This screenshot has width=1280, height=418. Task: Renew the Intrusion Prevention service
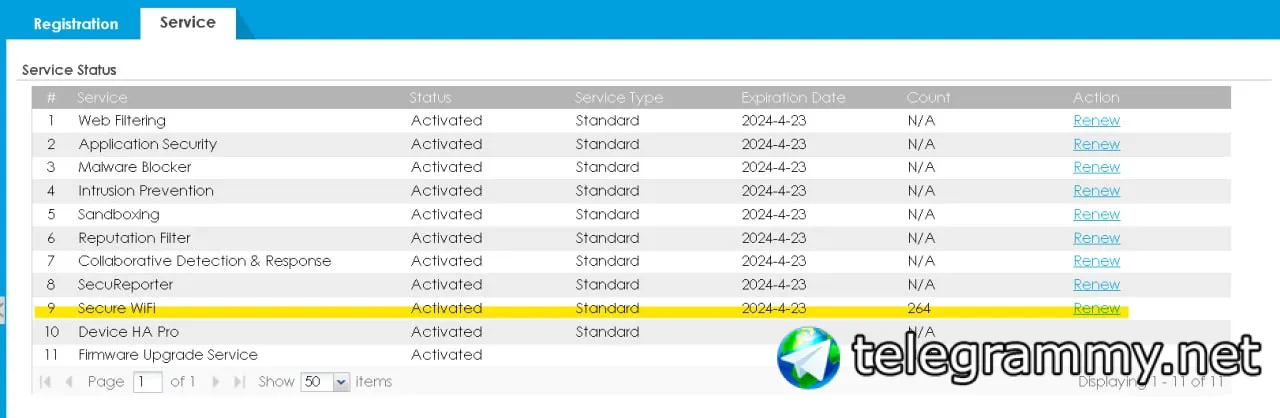(1096, 191)
